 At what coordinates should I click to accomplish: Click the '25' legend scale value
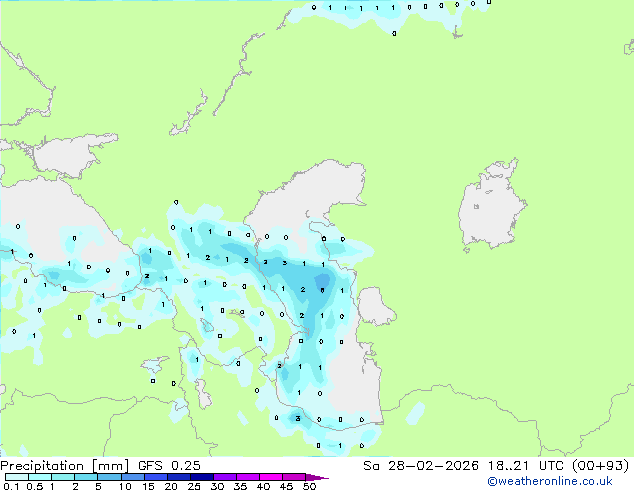194,486
